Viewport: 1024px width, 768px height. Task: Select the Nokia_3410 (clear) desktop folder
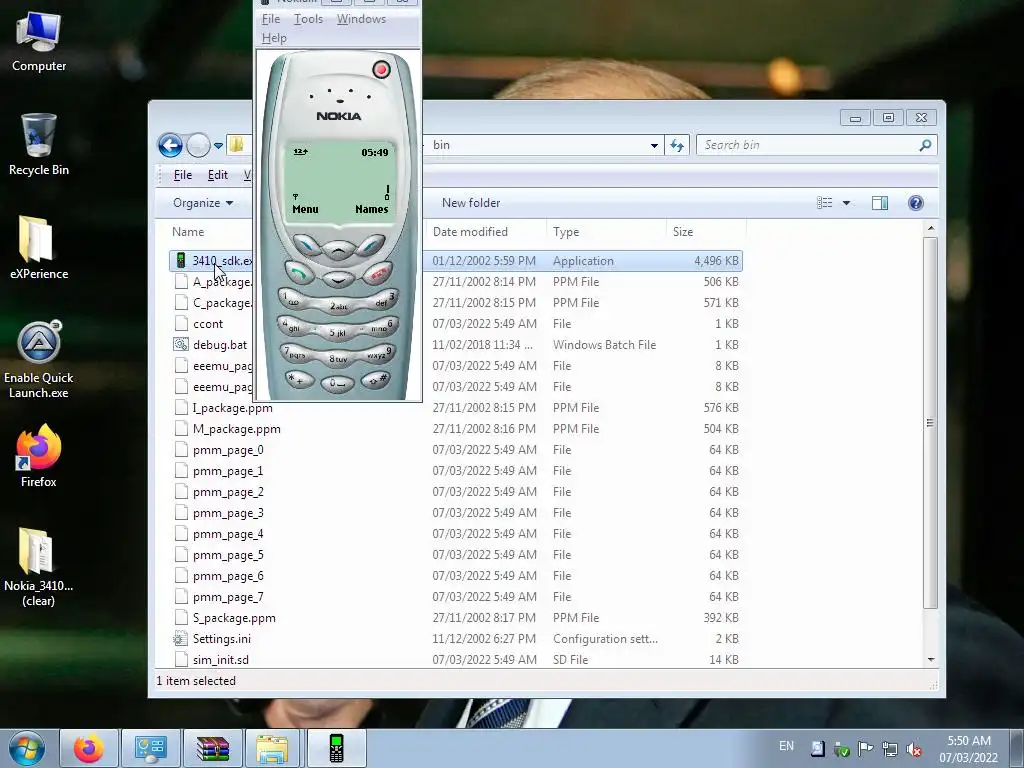click(x=39, y=567)
